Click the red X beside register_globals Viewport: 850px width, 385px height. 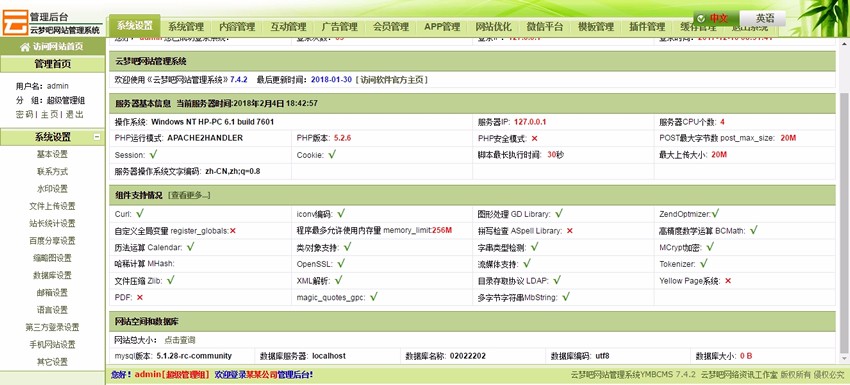click(233, 231)
